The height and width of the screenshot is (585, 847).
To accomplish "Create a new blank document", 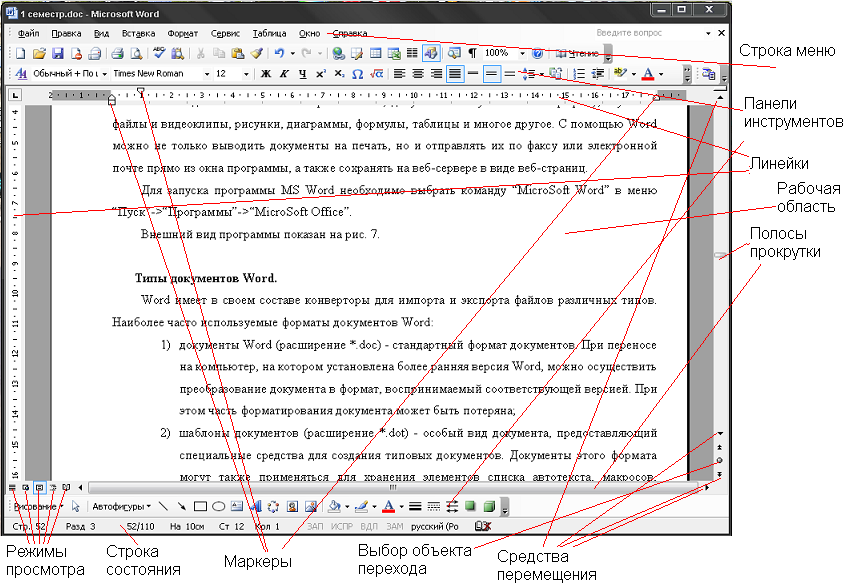I will pyautogui.click(x=21, y=53).
